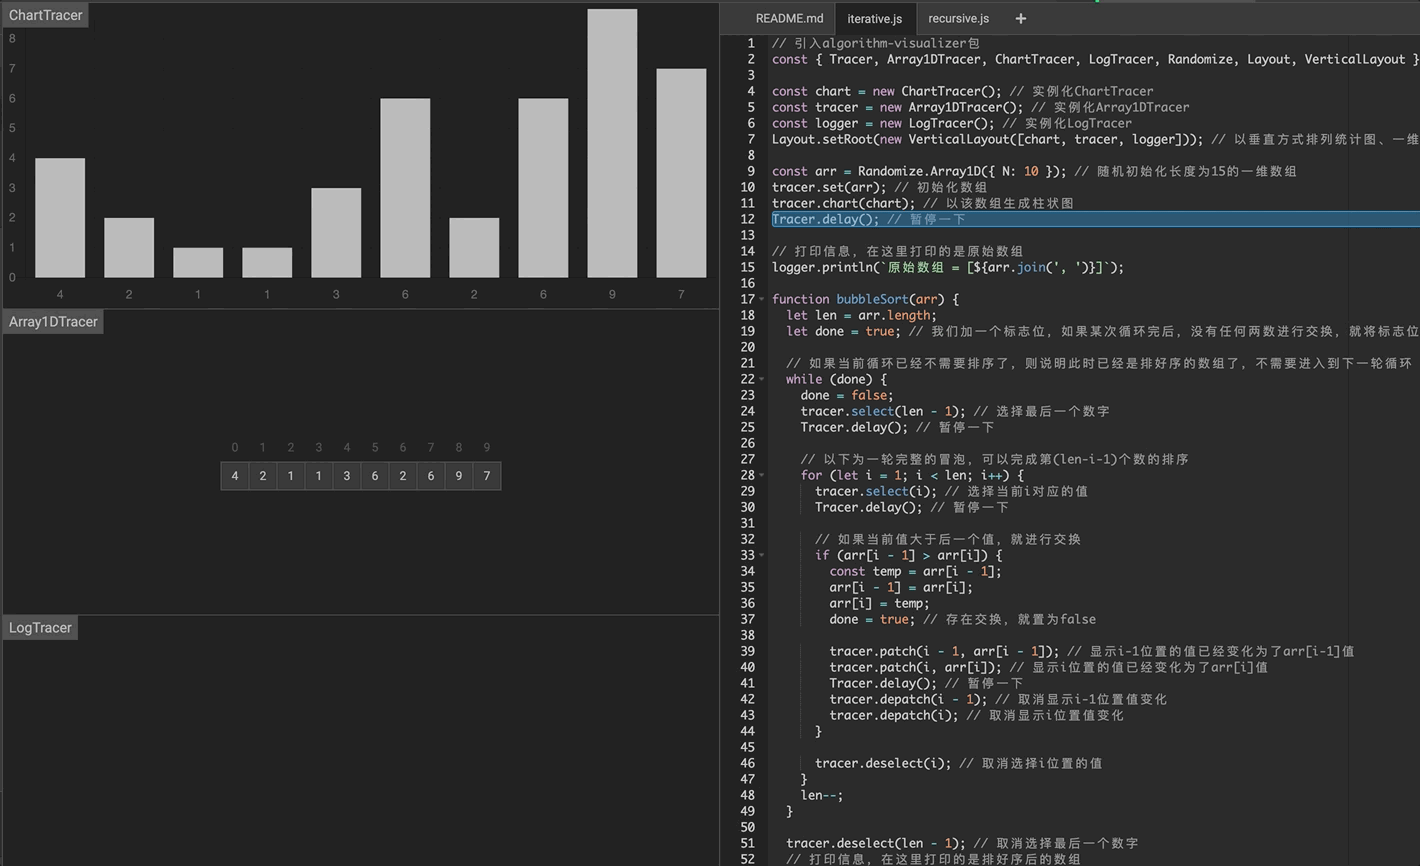Select array cell at index 0
Viewport: 1420px width, 866px height.
[235, 476]
